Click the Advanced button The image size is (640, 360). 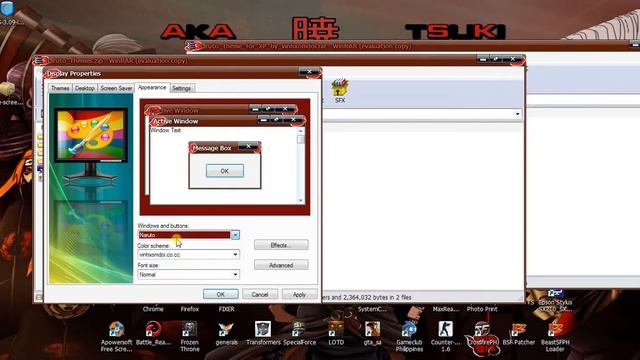281,265
